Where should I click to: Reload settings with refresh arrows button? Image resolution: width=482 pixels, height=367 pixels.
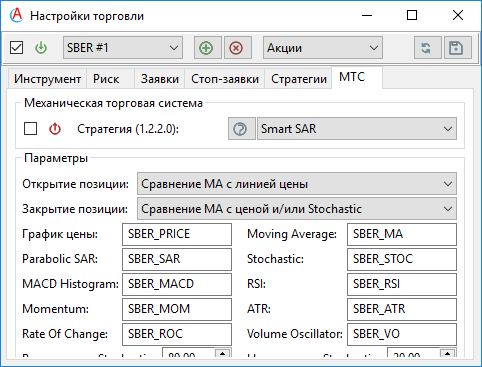click(428, 48)
